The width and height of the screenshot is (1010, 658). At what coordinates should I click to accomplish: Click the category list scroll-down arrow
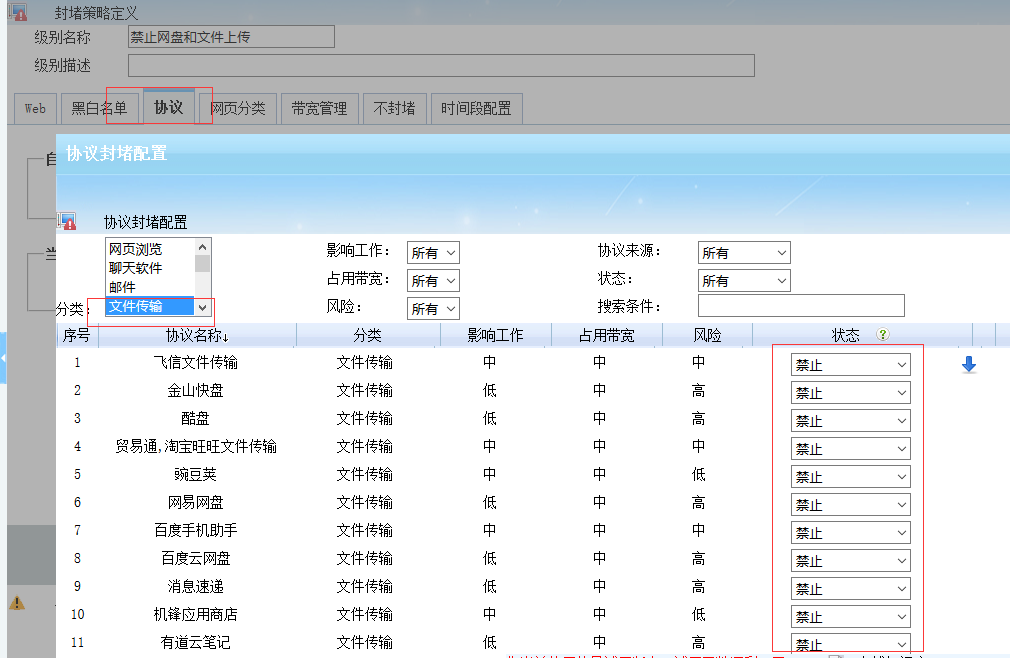click(x=203, y=308)
